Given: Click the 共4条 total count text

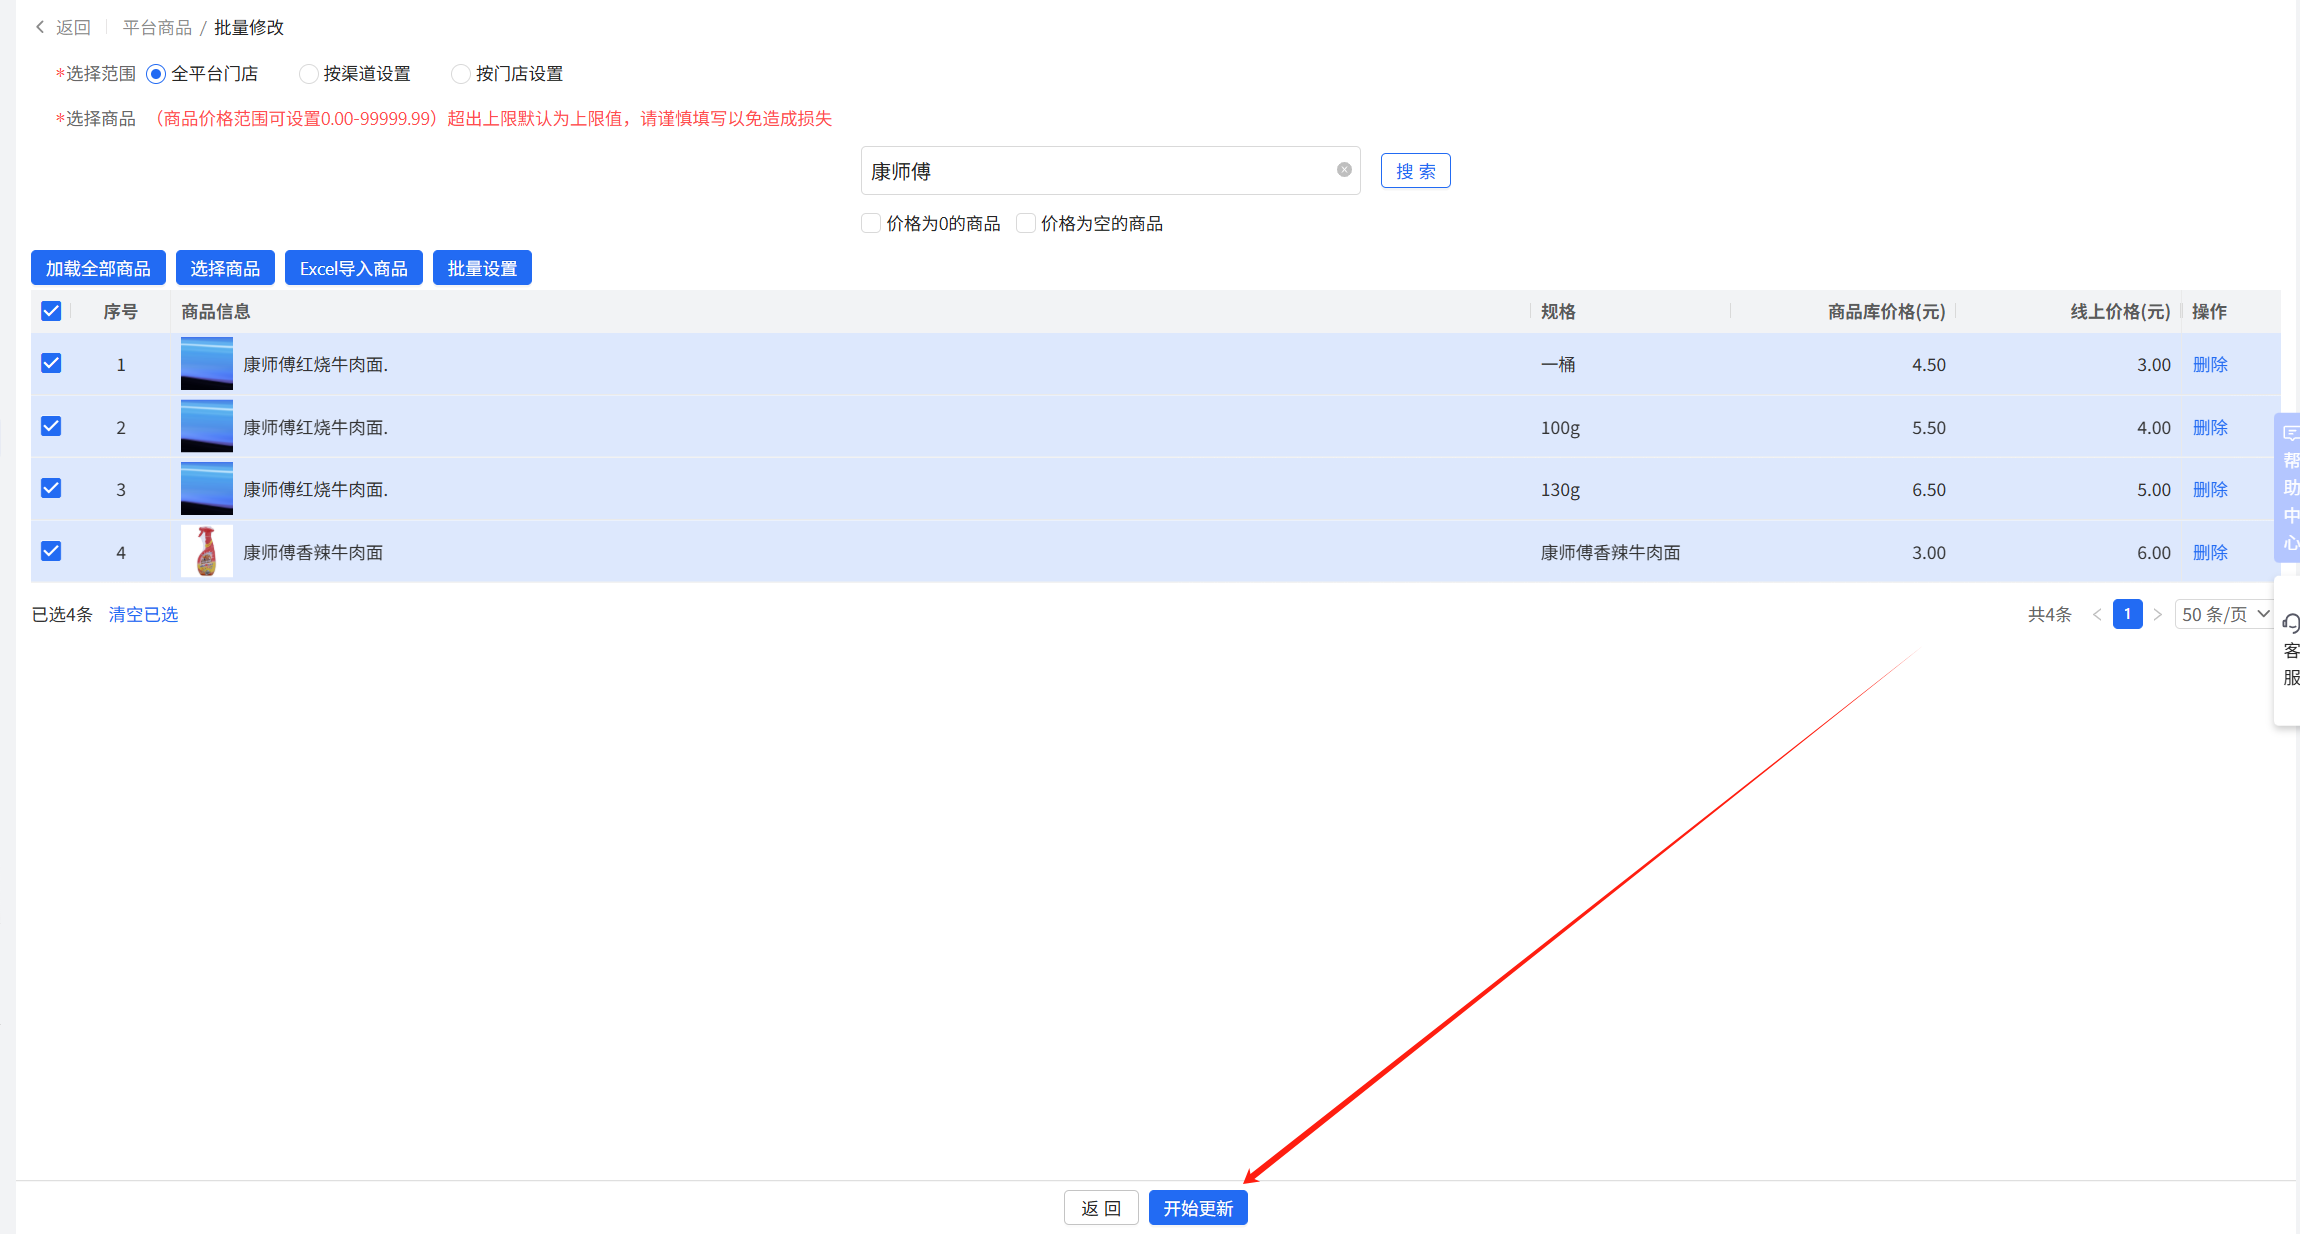Looking at the screenshot, I should point(2049,614).
